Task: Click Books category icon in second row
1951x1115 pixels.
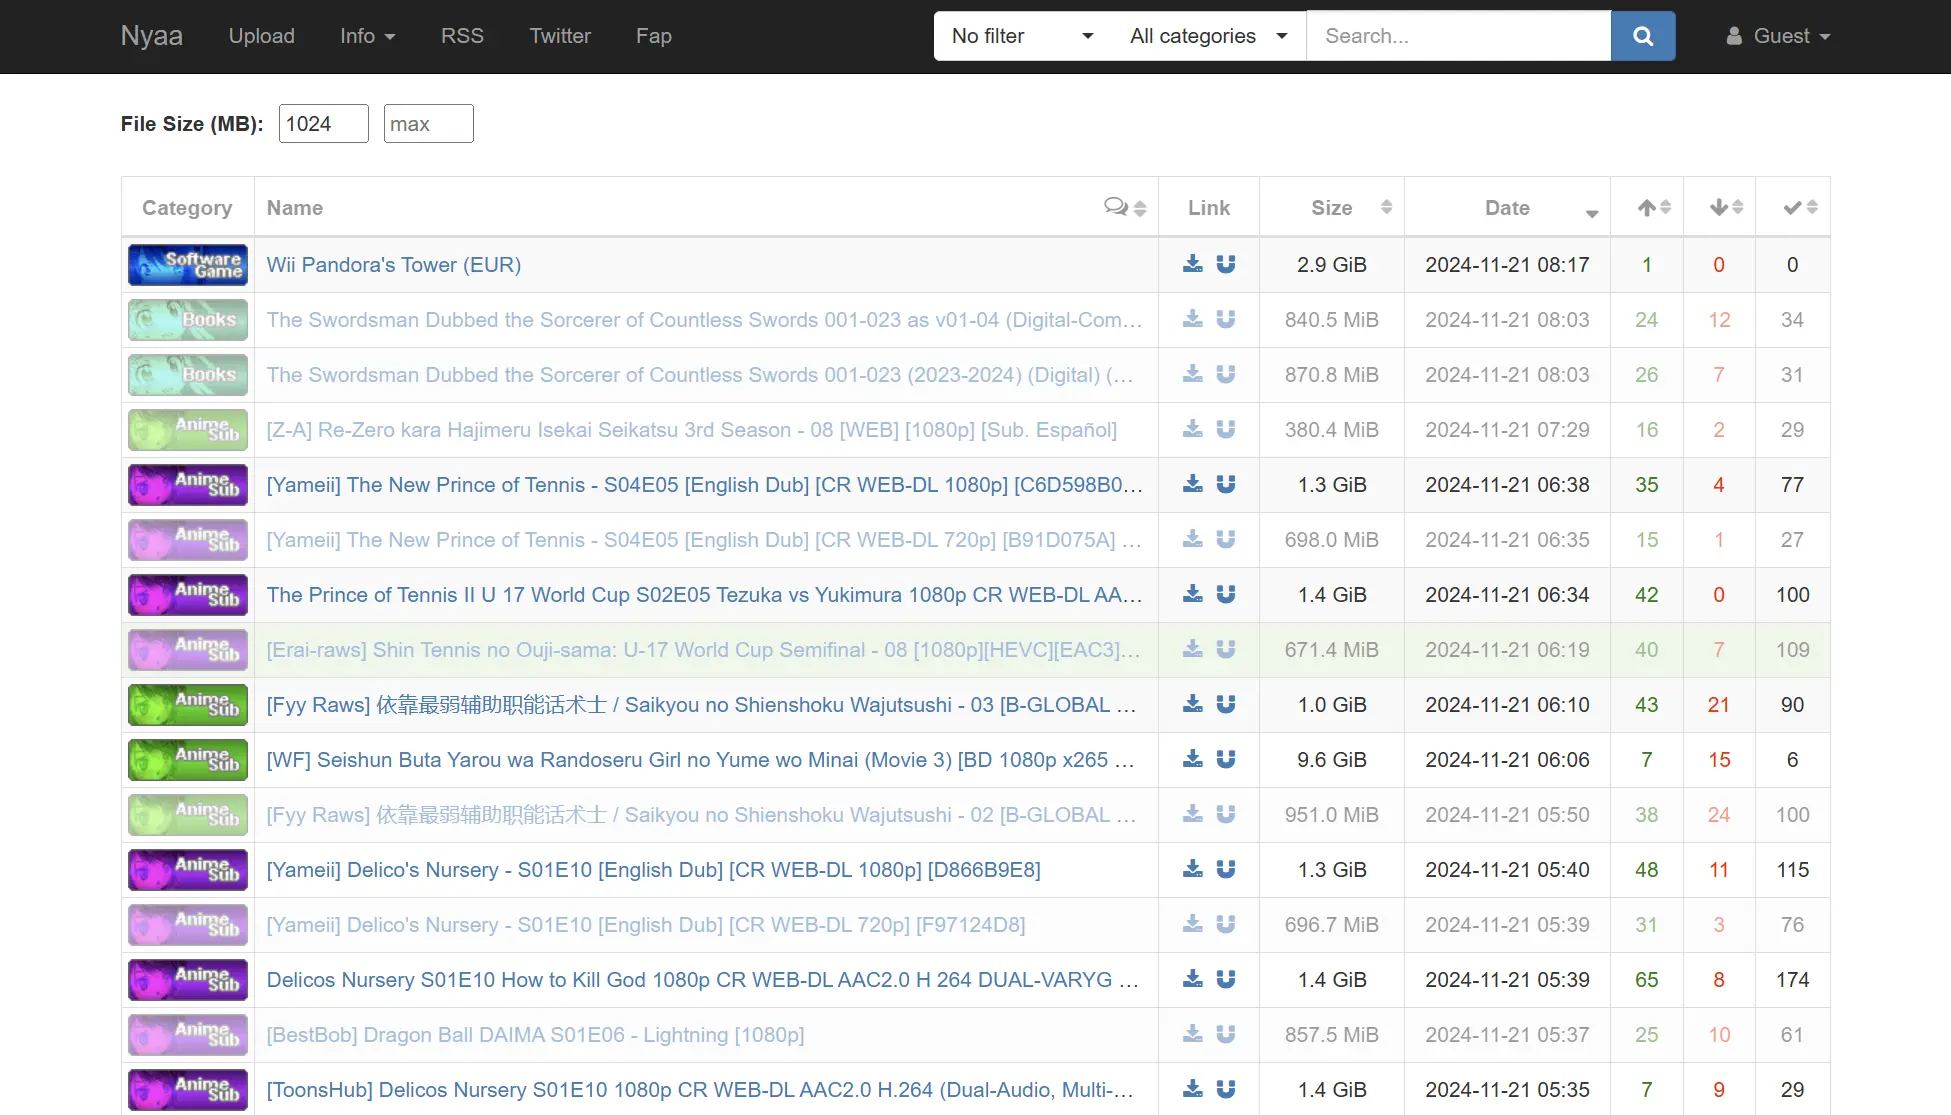Action: click(x=188, y=320)
